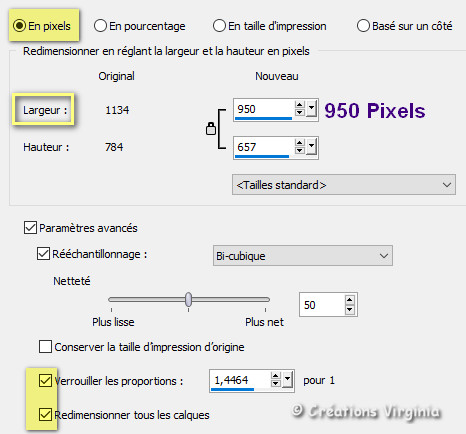The image size is (466, 434).
Task: Click the aspect ratio lock icon
Action: 211,128
